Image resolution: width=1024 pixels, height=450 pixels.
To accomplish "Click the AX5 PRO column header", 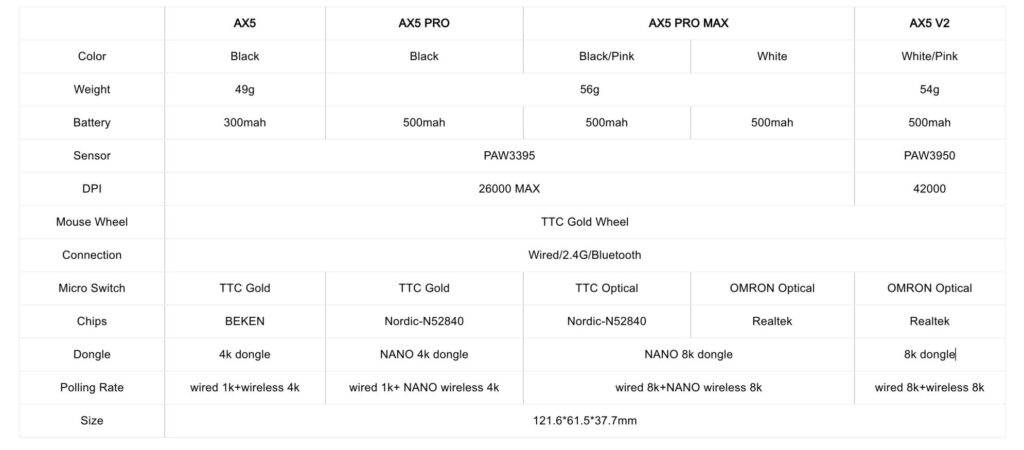I will point(423,23).
